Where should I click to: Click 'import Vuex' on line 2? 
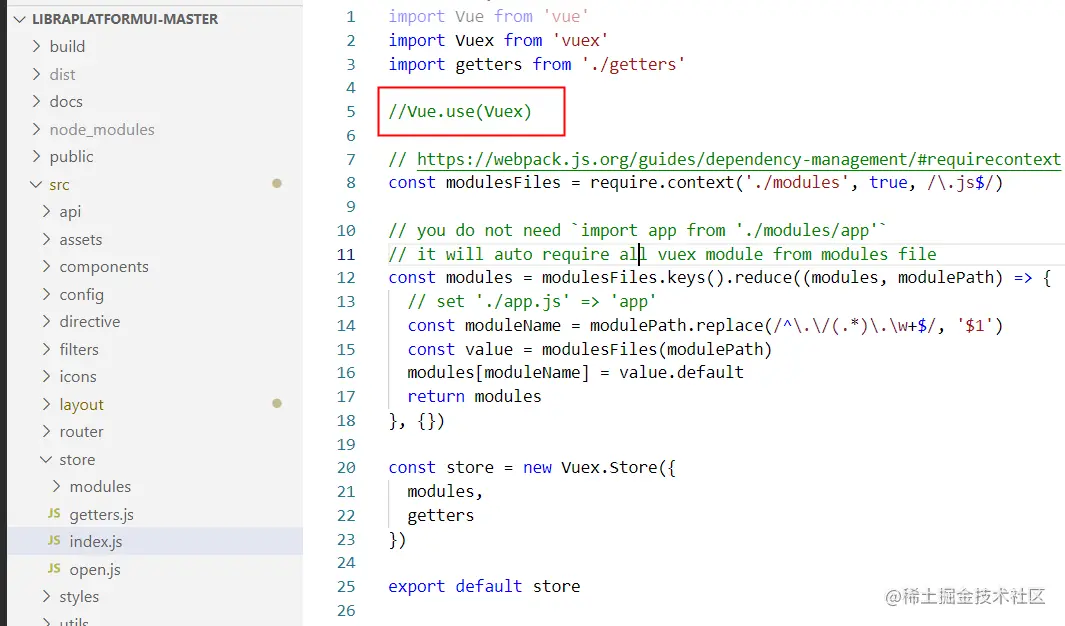(441, 41)
